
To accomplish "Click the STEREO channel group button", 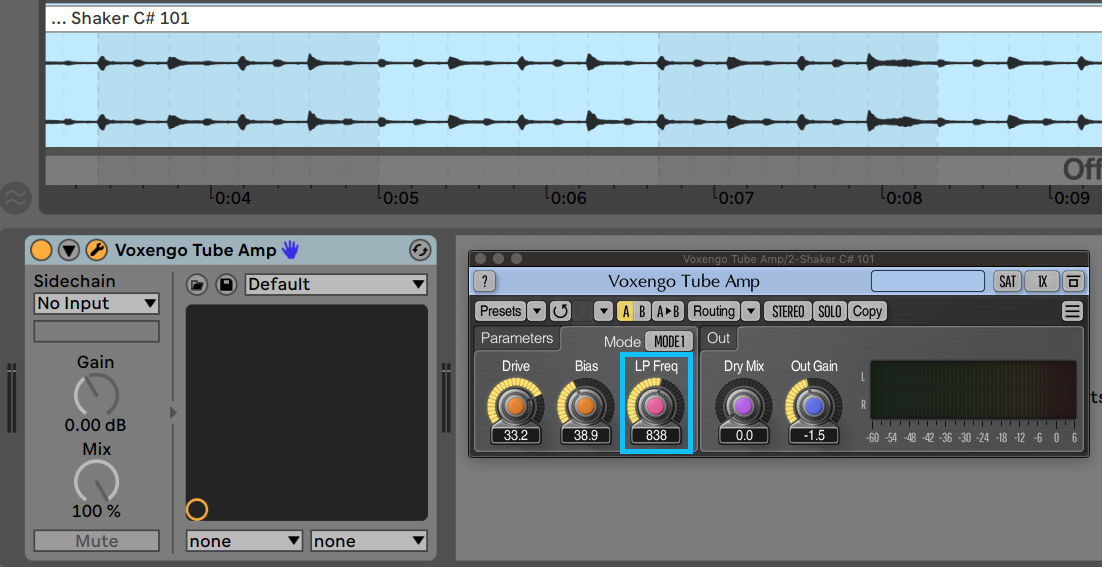I will [x=788, y=311].
